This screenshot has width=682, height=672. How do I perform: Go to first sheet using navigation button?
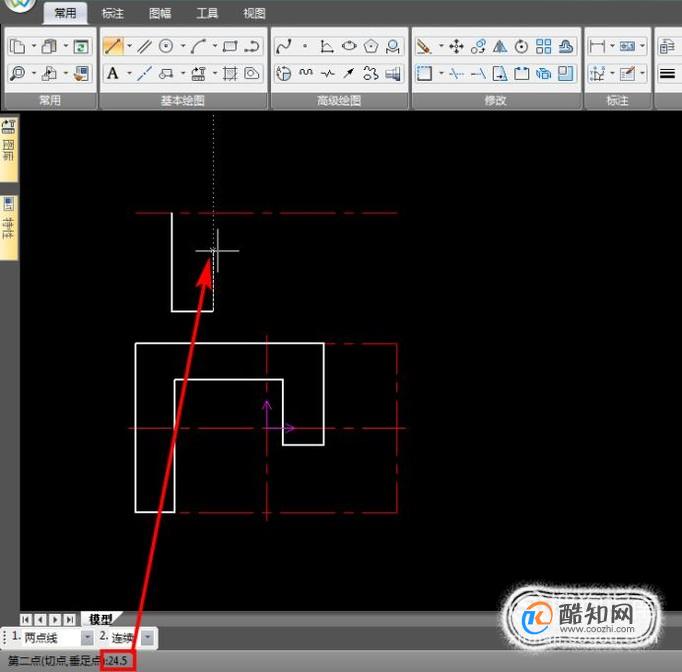click(x=26, y=619)
